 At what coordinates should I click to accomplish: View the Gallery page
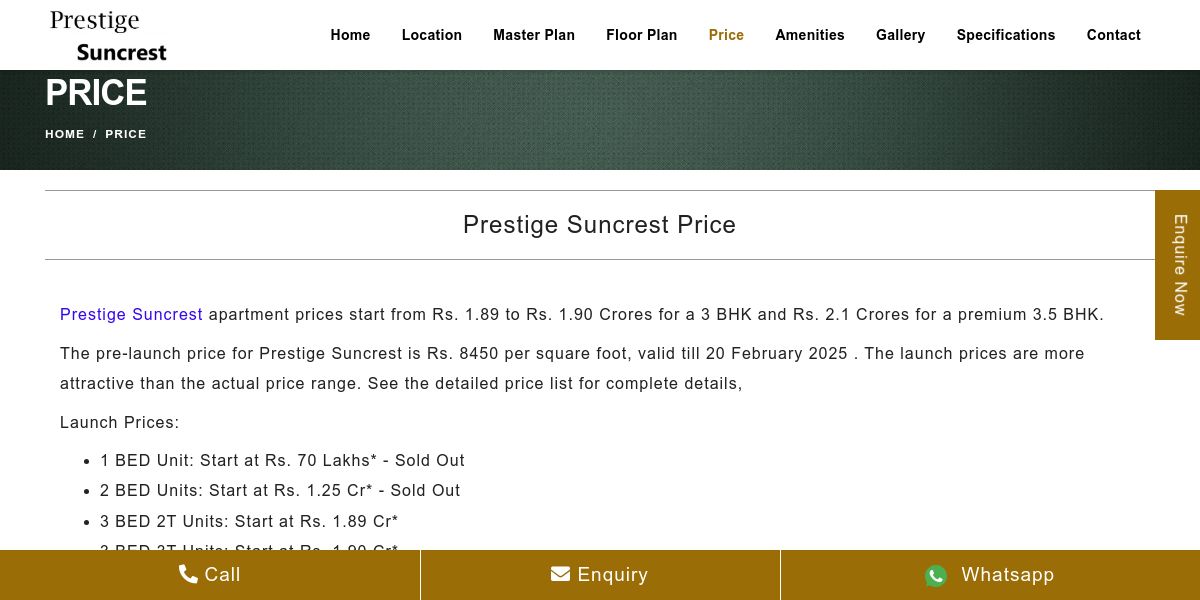pos(900,35)
